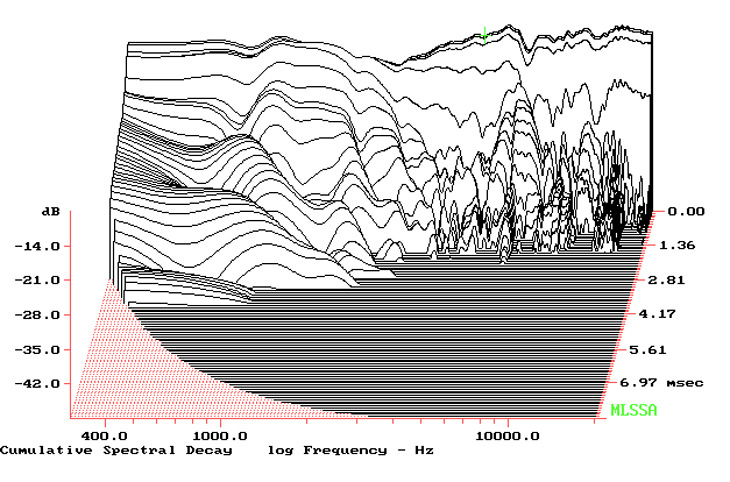730x482 pixels.
Task: Select the 400.0 frequency axis label
Action: click(x=102, y=436)
